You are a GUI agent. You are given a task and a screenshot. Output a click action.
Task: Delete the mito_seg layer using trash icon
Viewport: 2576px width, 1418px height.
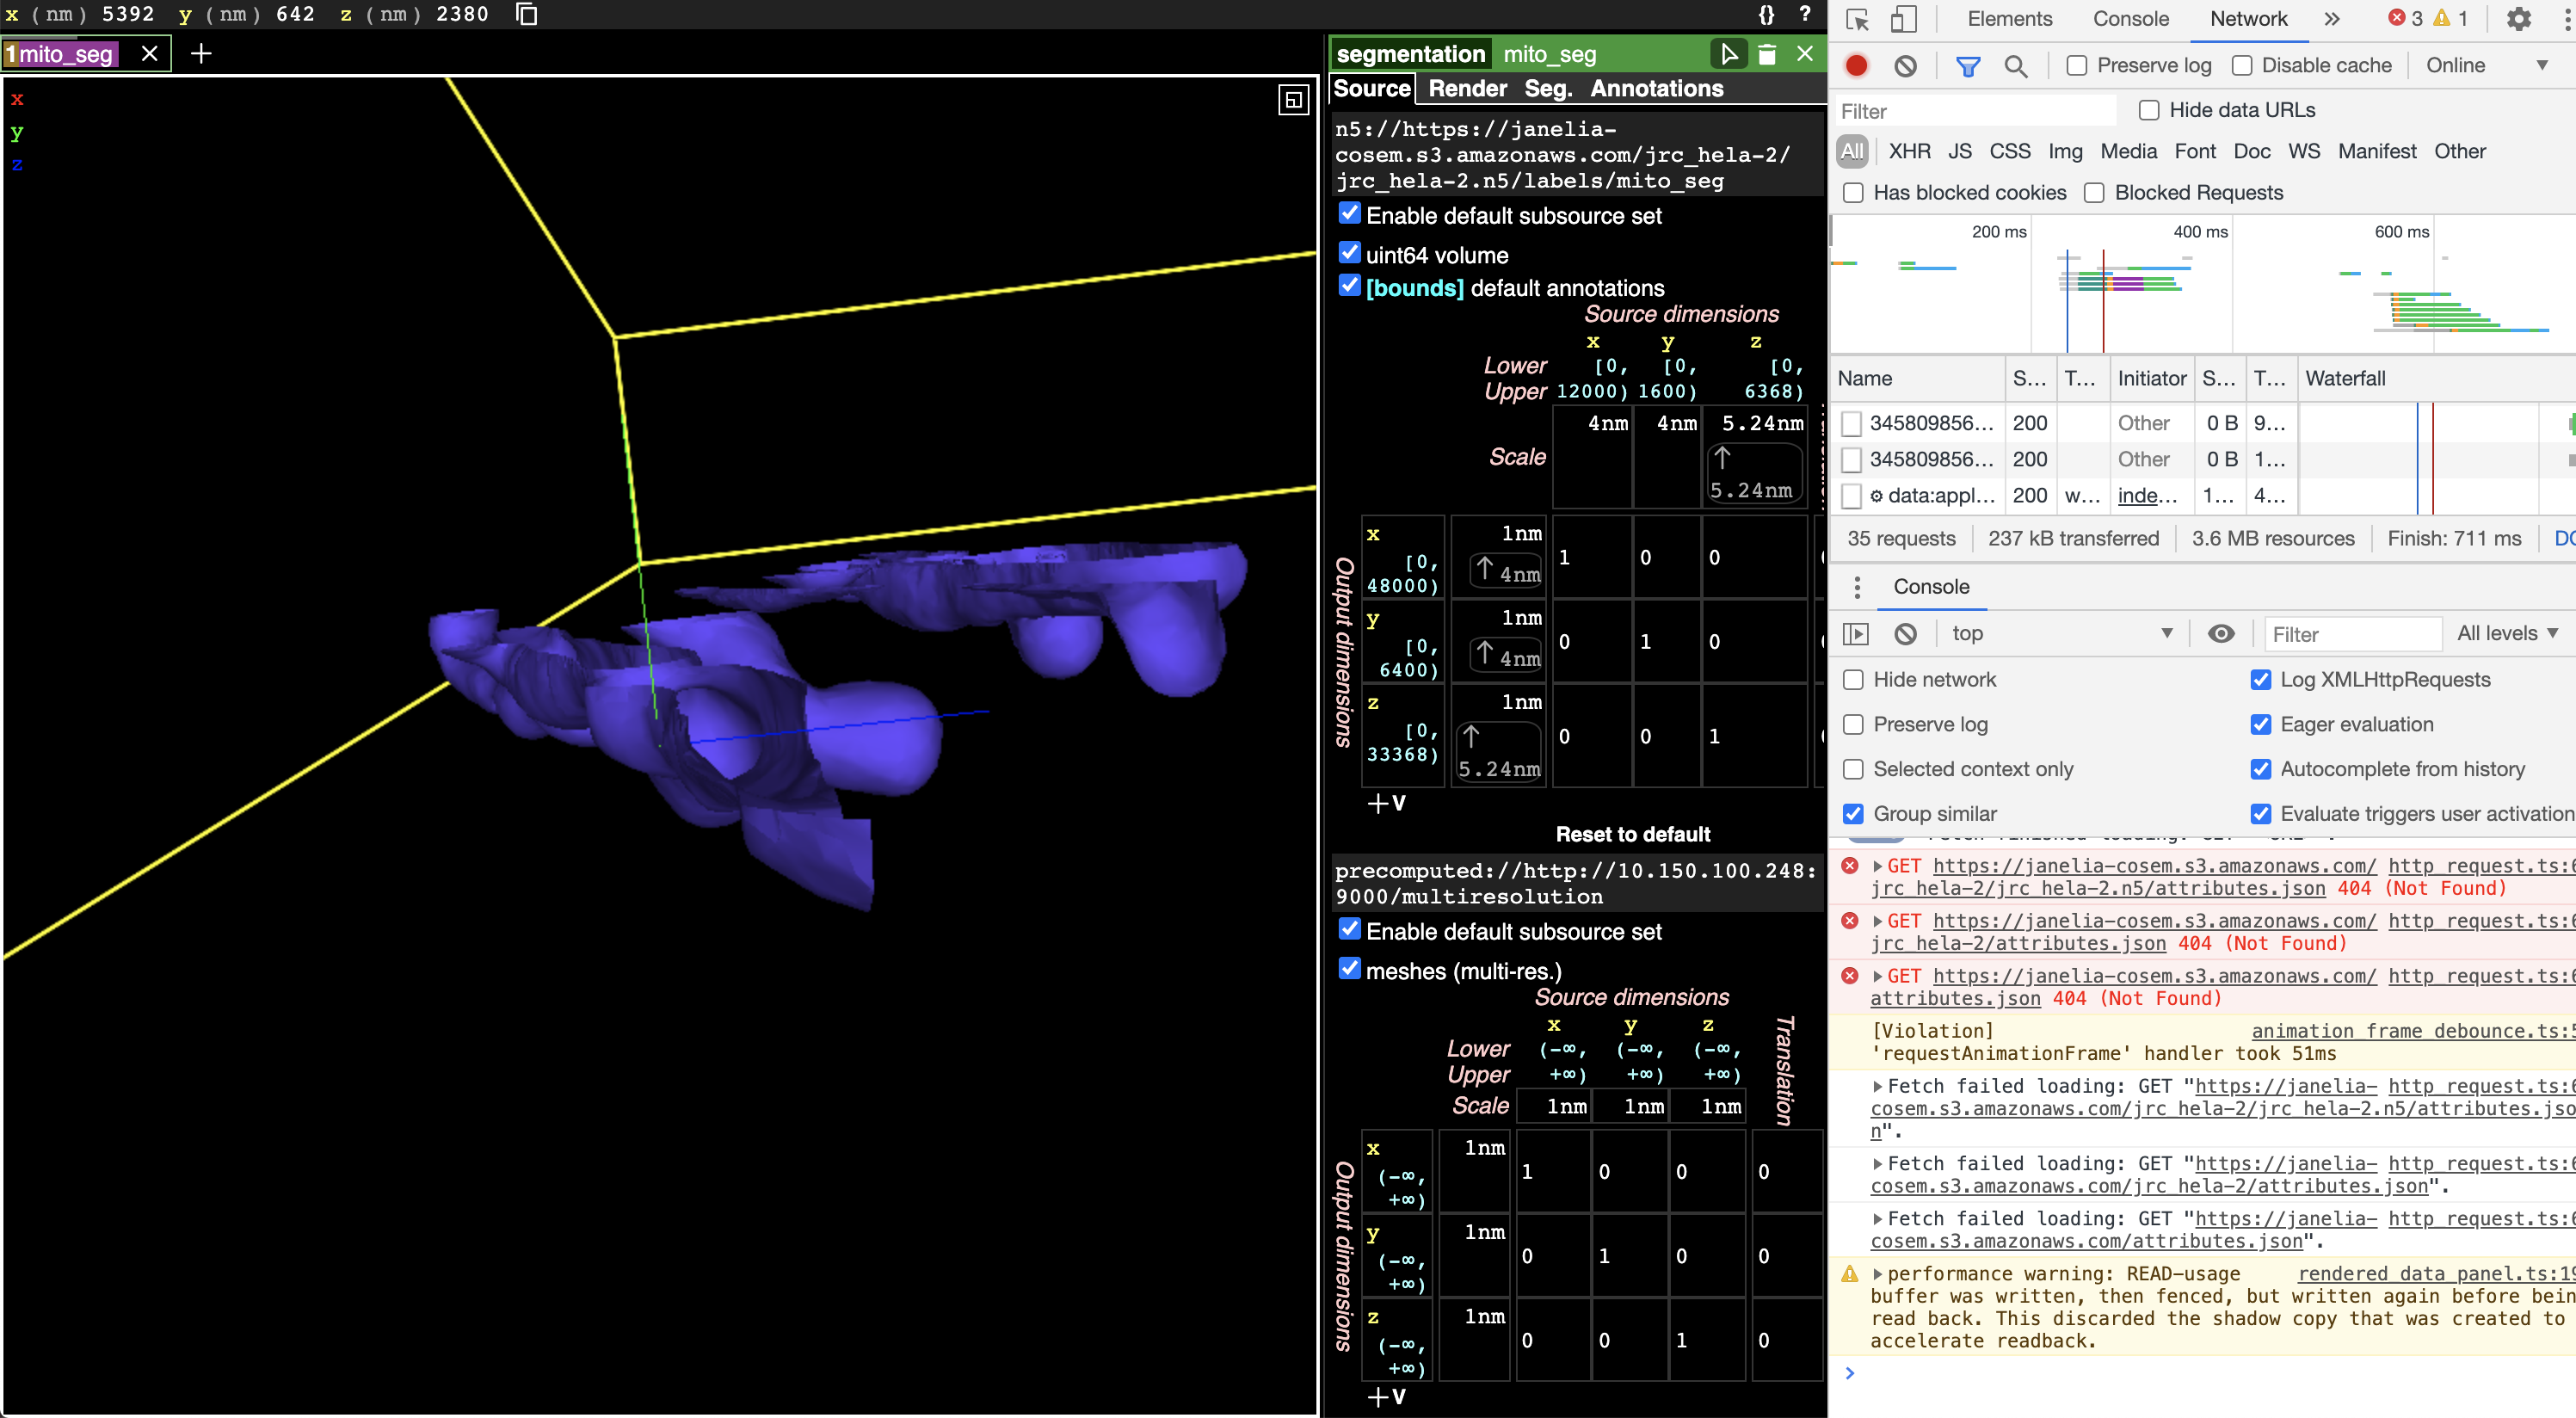click(1767, 54)
